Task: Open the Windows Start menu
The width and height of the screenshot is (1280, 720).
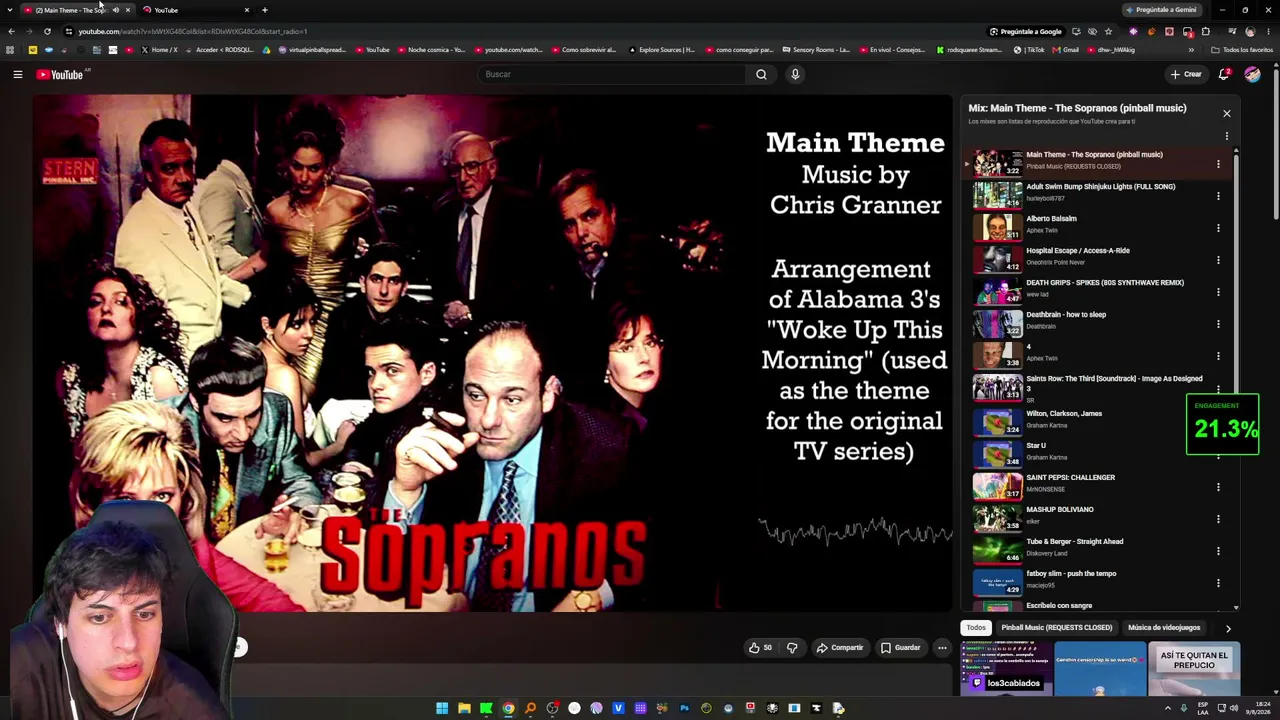Action: pyautogui.click(x=442, y=708)
